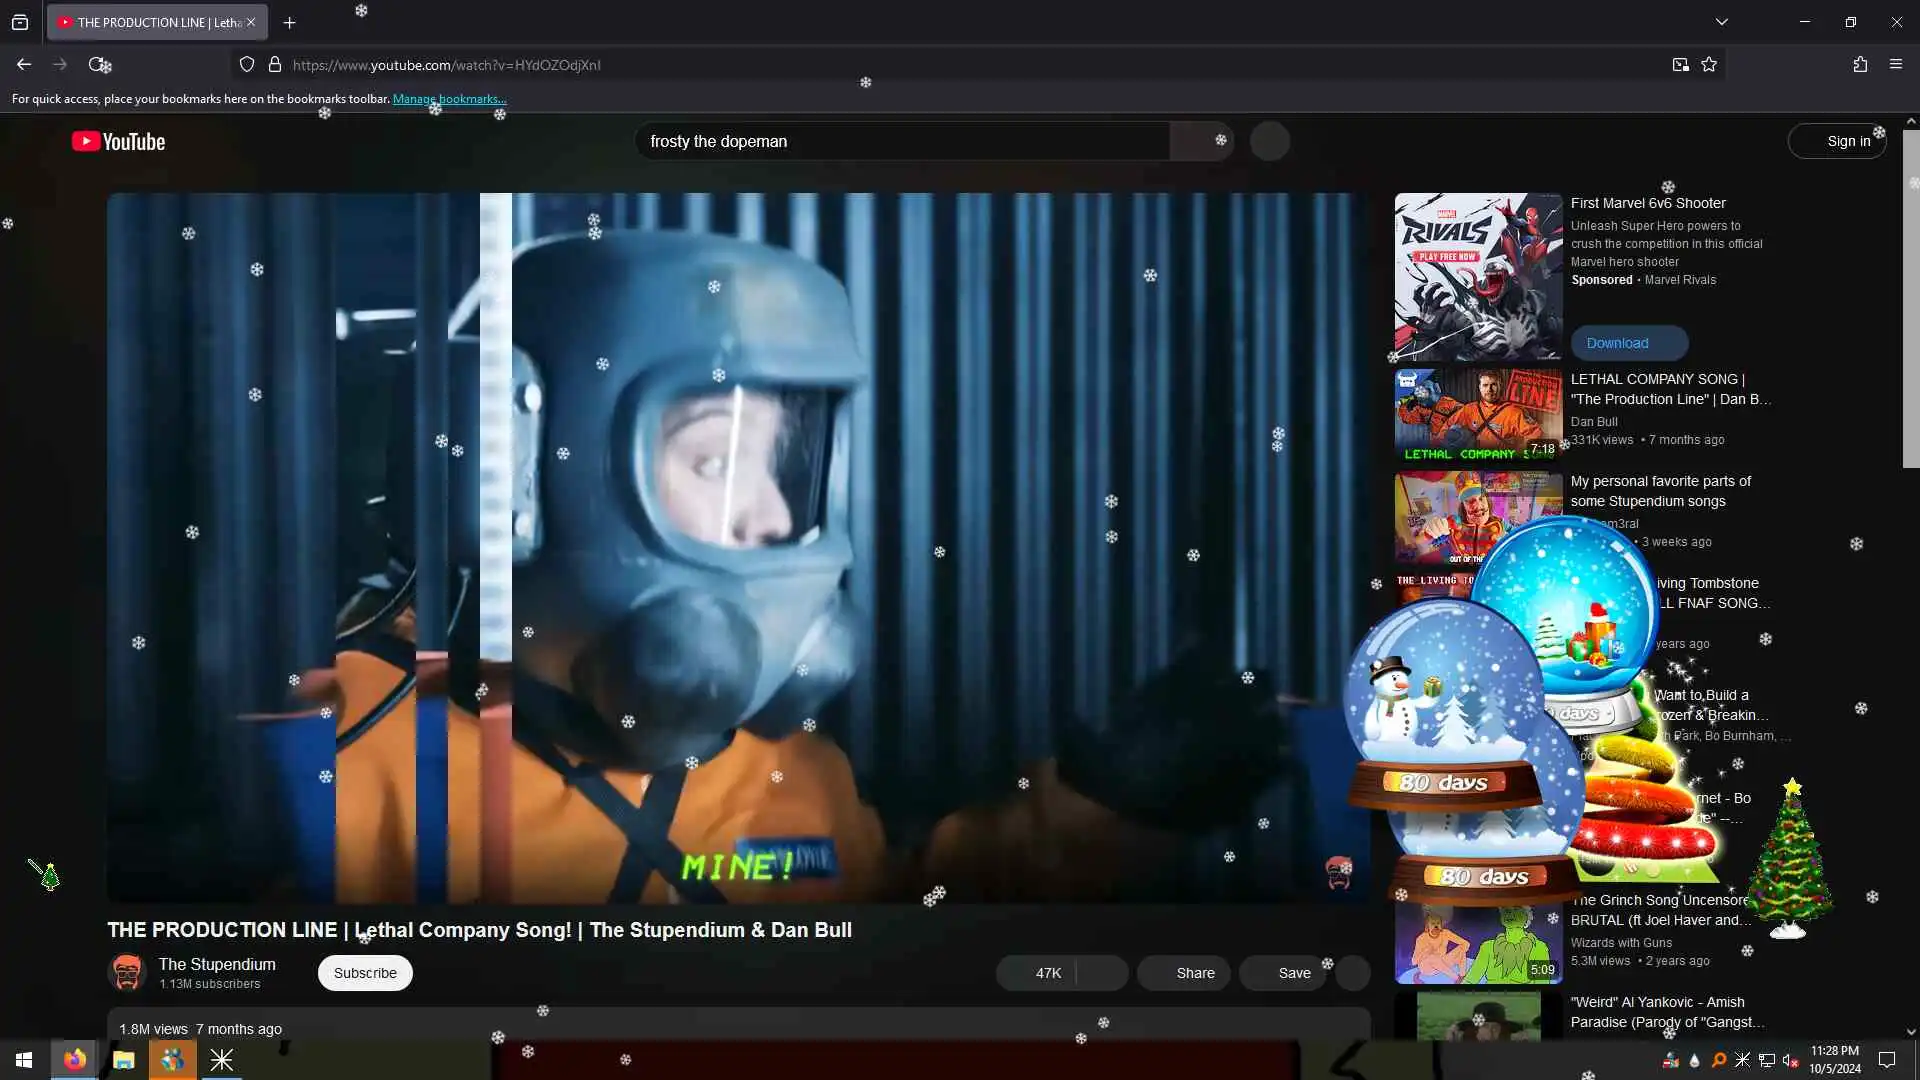The height and width of the screenshot is (1080, 1920).
Task: Reload the current page
Action: click(97, 65)
